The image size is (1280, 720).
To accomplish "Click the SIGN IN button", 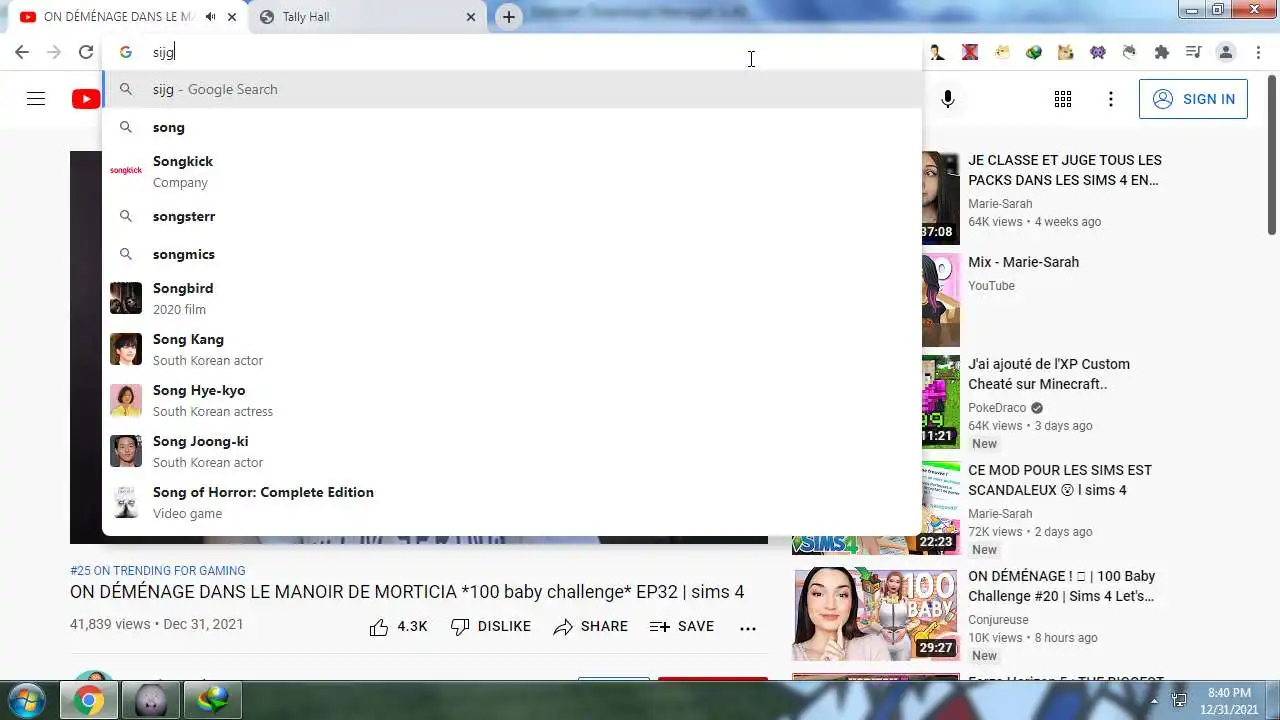I will tap(1193, 99).
